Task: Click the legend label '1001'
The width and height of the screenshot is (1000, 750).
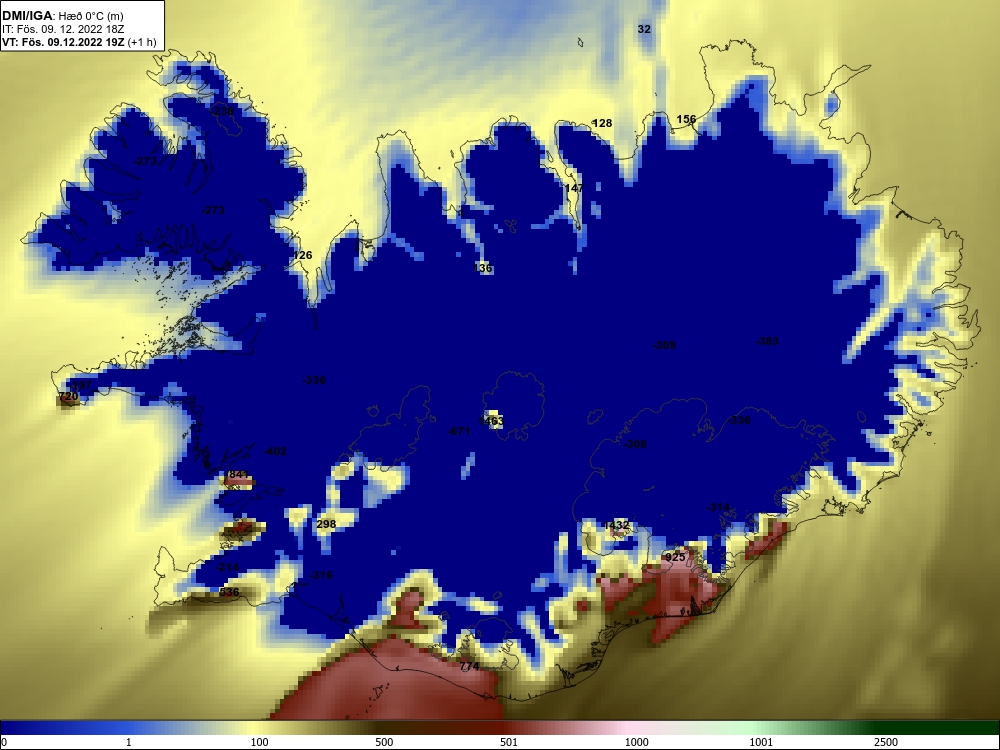Action: tap(762, 742)
